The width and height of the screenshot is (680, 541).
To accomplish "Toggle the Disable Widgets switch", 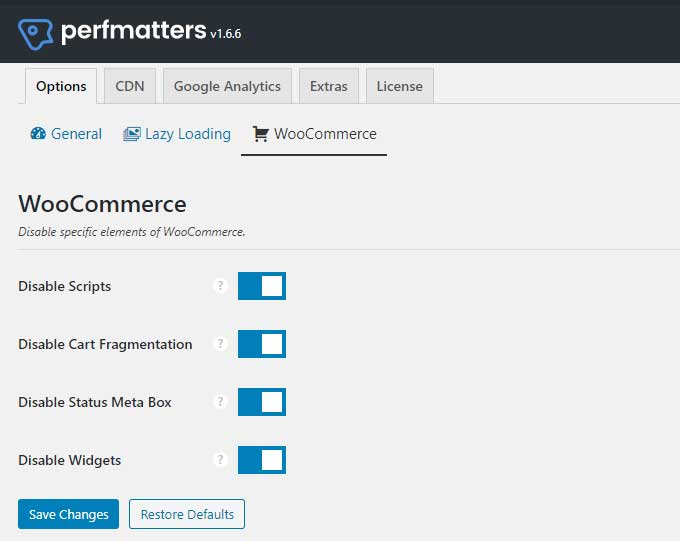I will [x=262, y=460].
